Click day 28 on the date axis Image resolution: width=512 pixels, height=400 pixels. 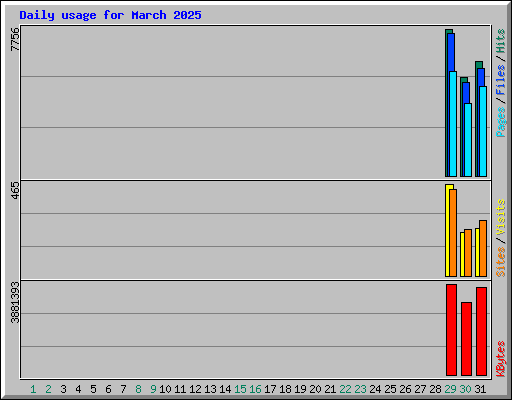(435, 389)
